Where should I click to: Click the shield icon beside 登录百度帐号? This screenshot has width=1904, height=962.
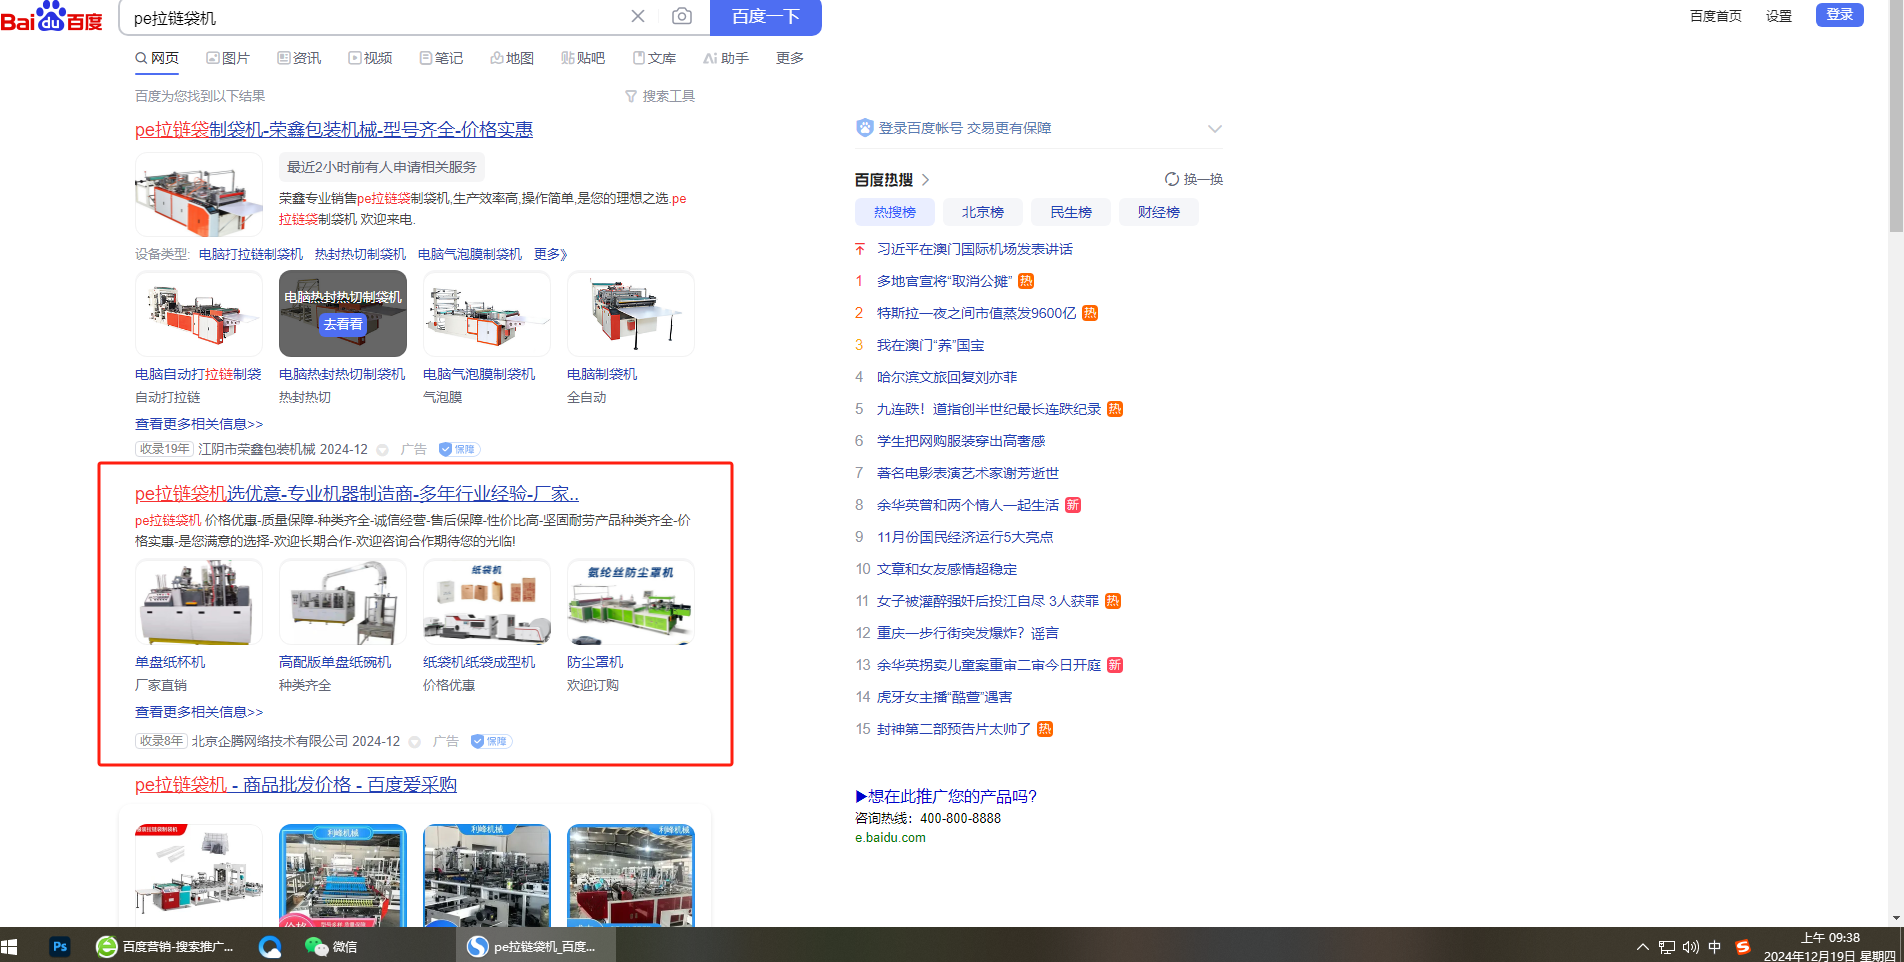tap(865, 128)
